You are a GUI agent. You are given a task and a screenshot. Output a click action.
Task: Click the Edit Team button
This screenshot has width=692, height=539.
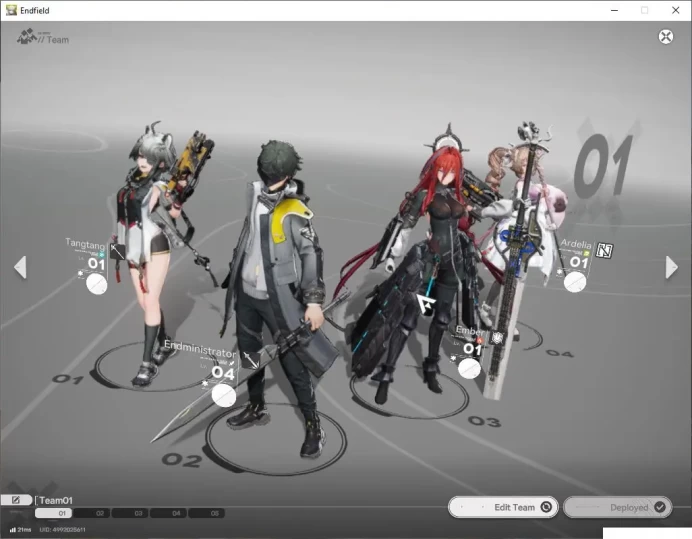click(x=503, y=507)
